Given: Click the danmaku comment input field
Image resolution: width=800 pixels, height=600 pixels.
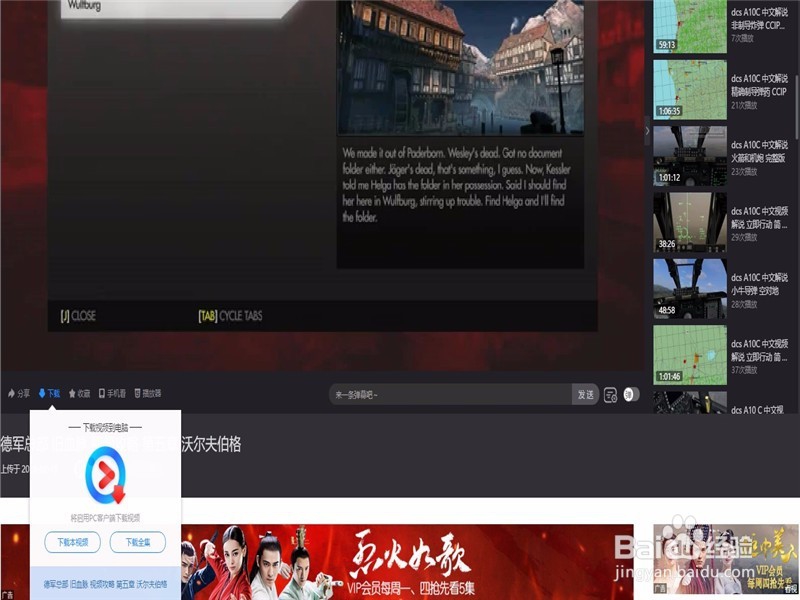Looking at the screenshot, I should (x=451, y=394).
